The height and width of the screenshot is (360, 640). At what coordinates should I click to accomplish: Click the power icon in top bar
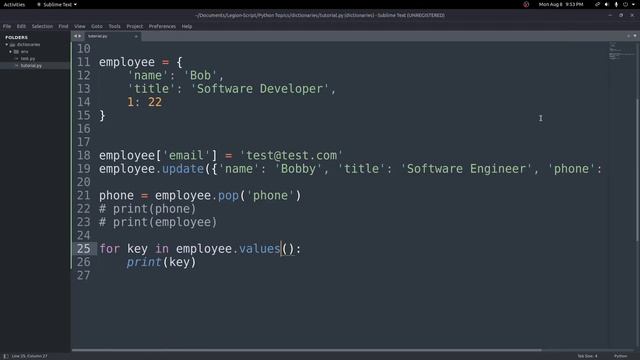[625, 4]
